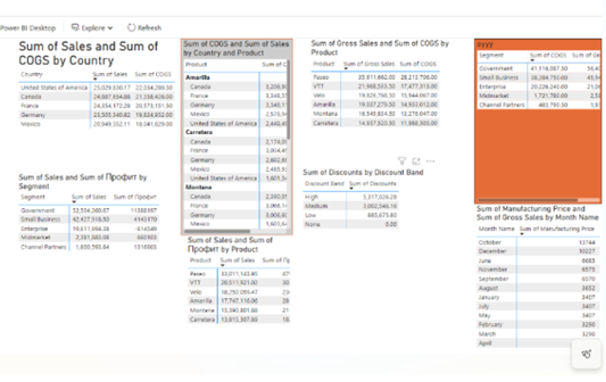Click the Explore icon in the toolbar
Viewport: 606px width, 382px height.
point(75,27)
